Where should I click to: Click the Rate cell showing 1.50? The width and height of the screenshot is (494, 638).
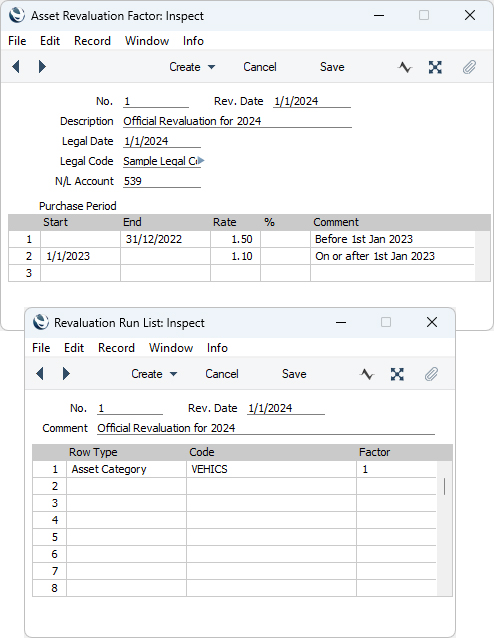coord(235,239)
